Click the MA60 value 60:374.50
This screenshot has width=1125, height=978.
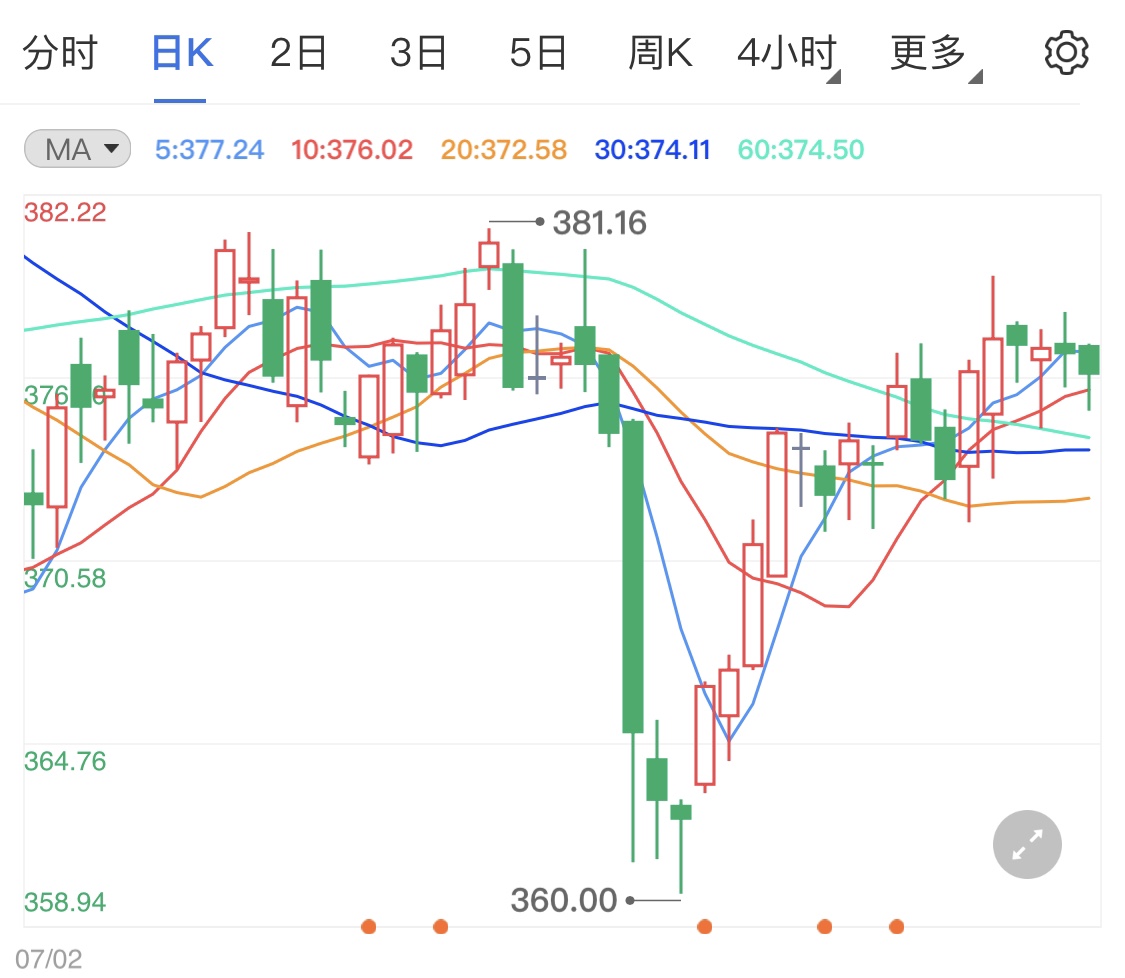pyautogui.click(x=801, y=149)
